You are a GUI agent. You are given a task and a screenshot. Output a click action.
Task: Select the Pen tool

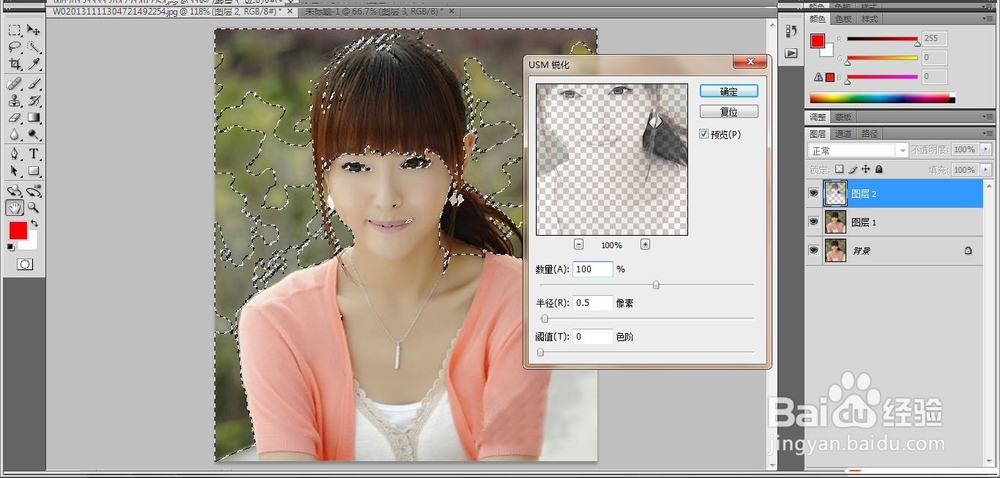15,154
